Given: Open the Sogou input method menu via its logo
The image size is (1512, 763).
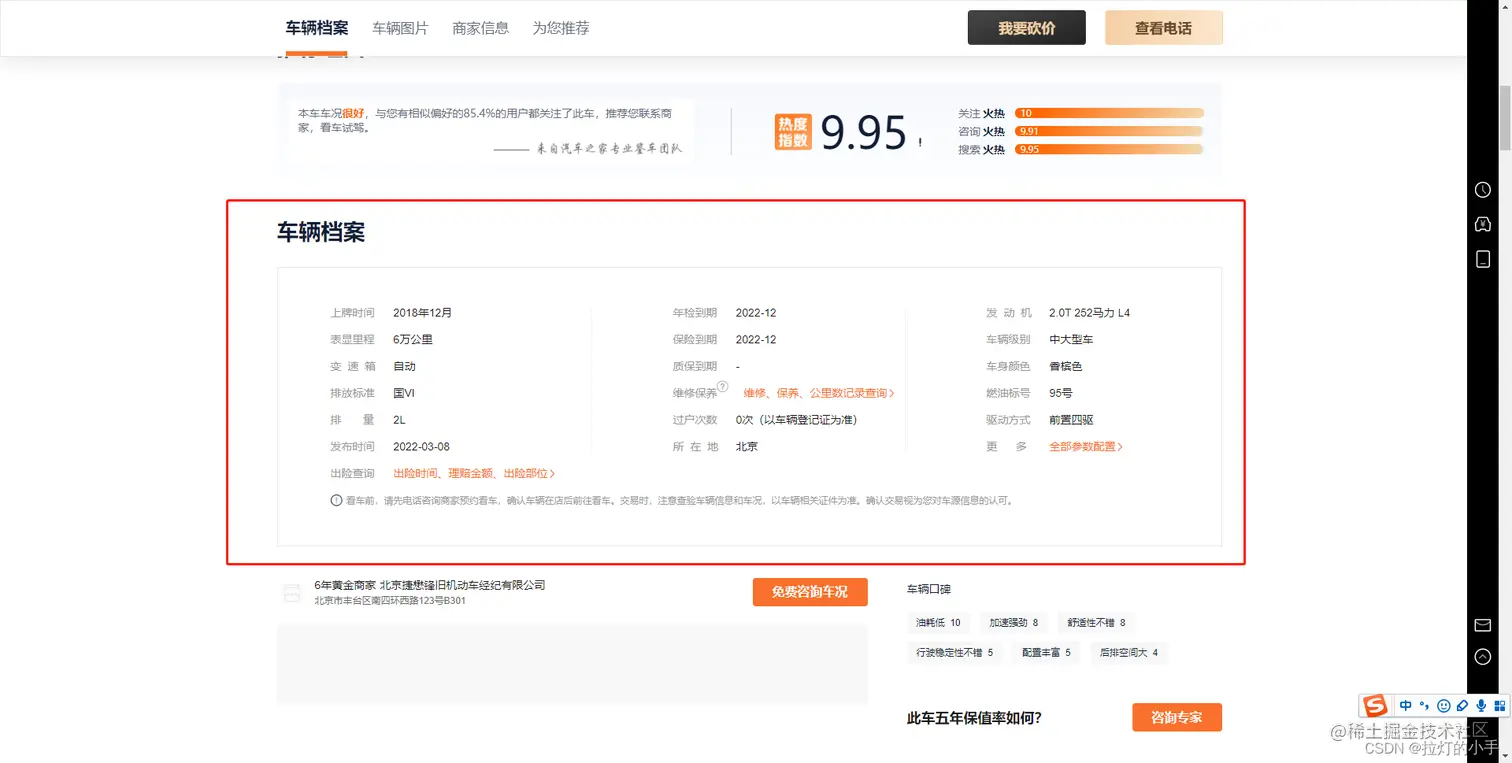Looking at the screenshot, I should (x=1375, y=705).
